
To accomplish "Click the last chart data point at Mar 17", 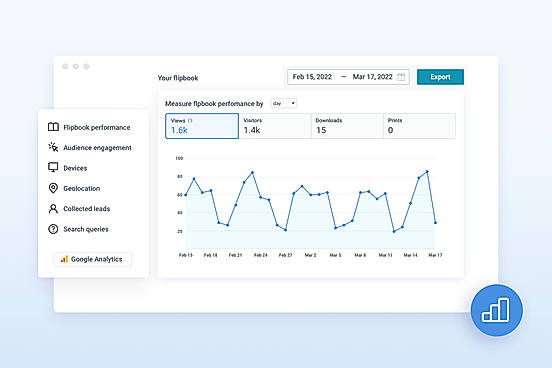I will 435,223.
